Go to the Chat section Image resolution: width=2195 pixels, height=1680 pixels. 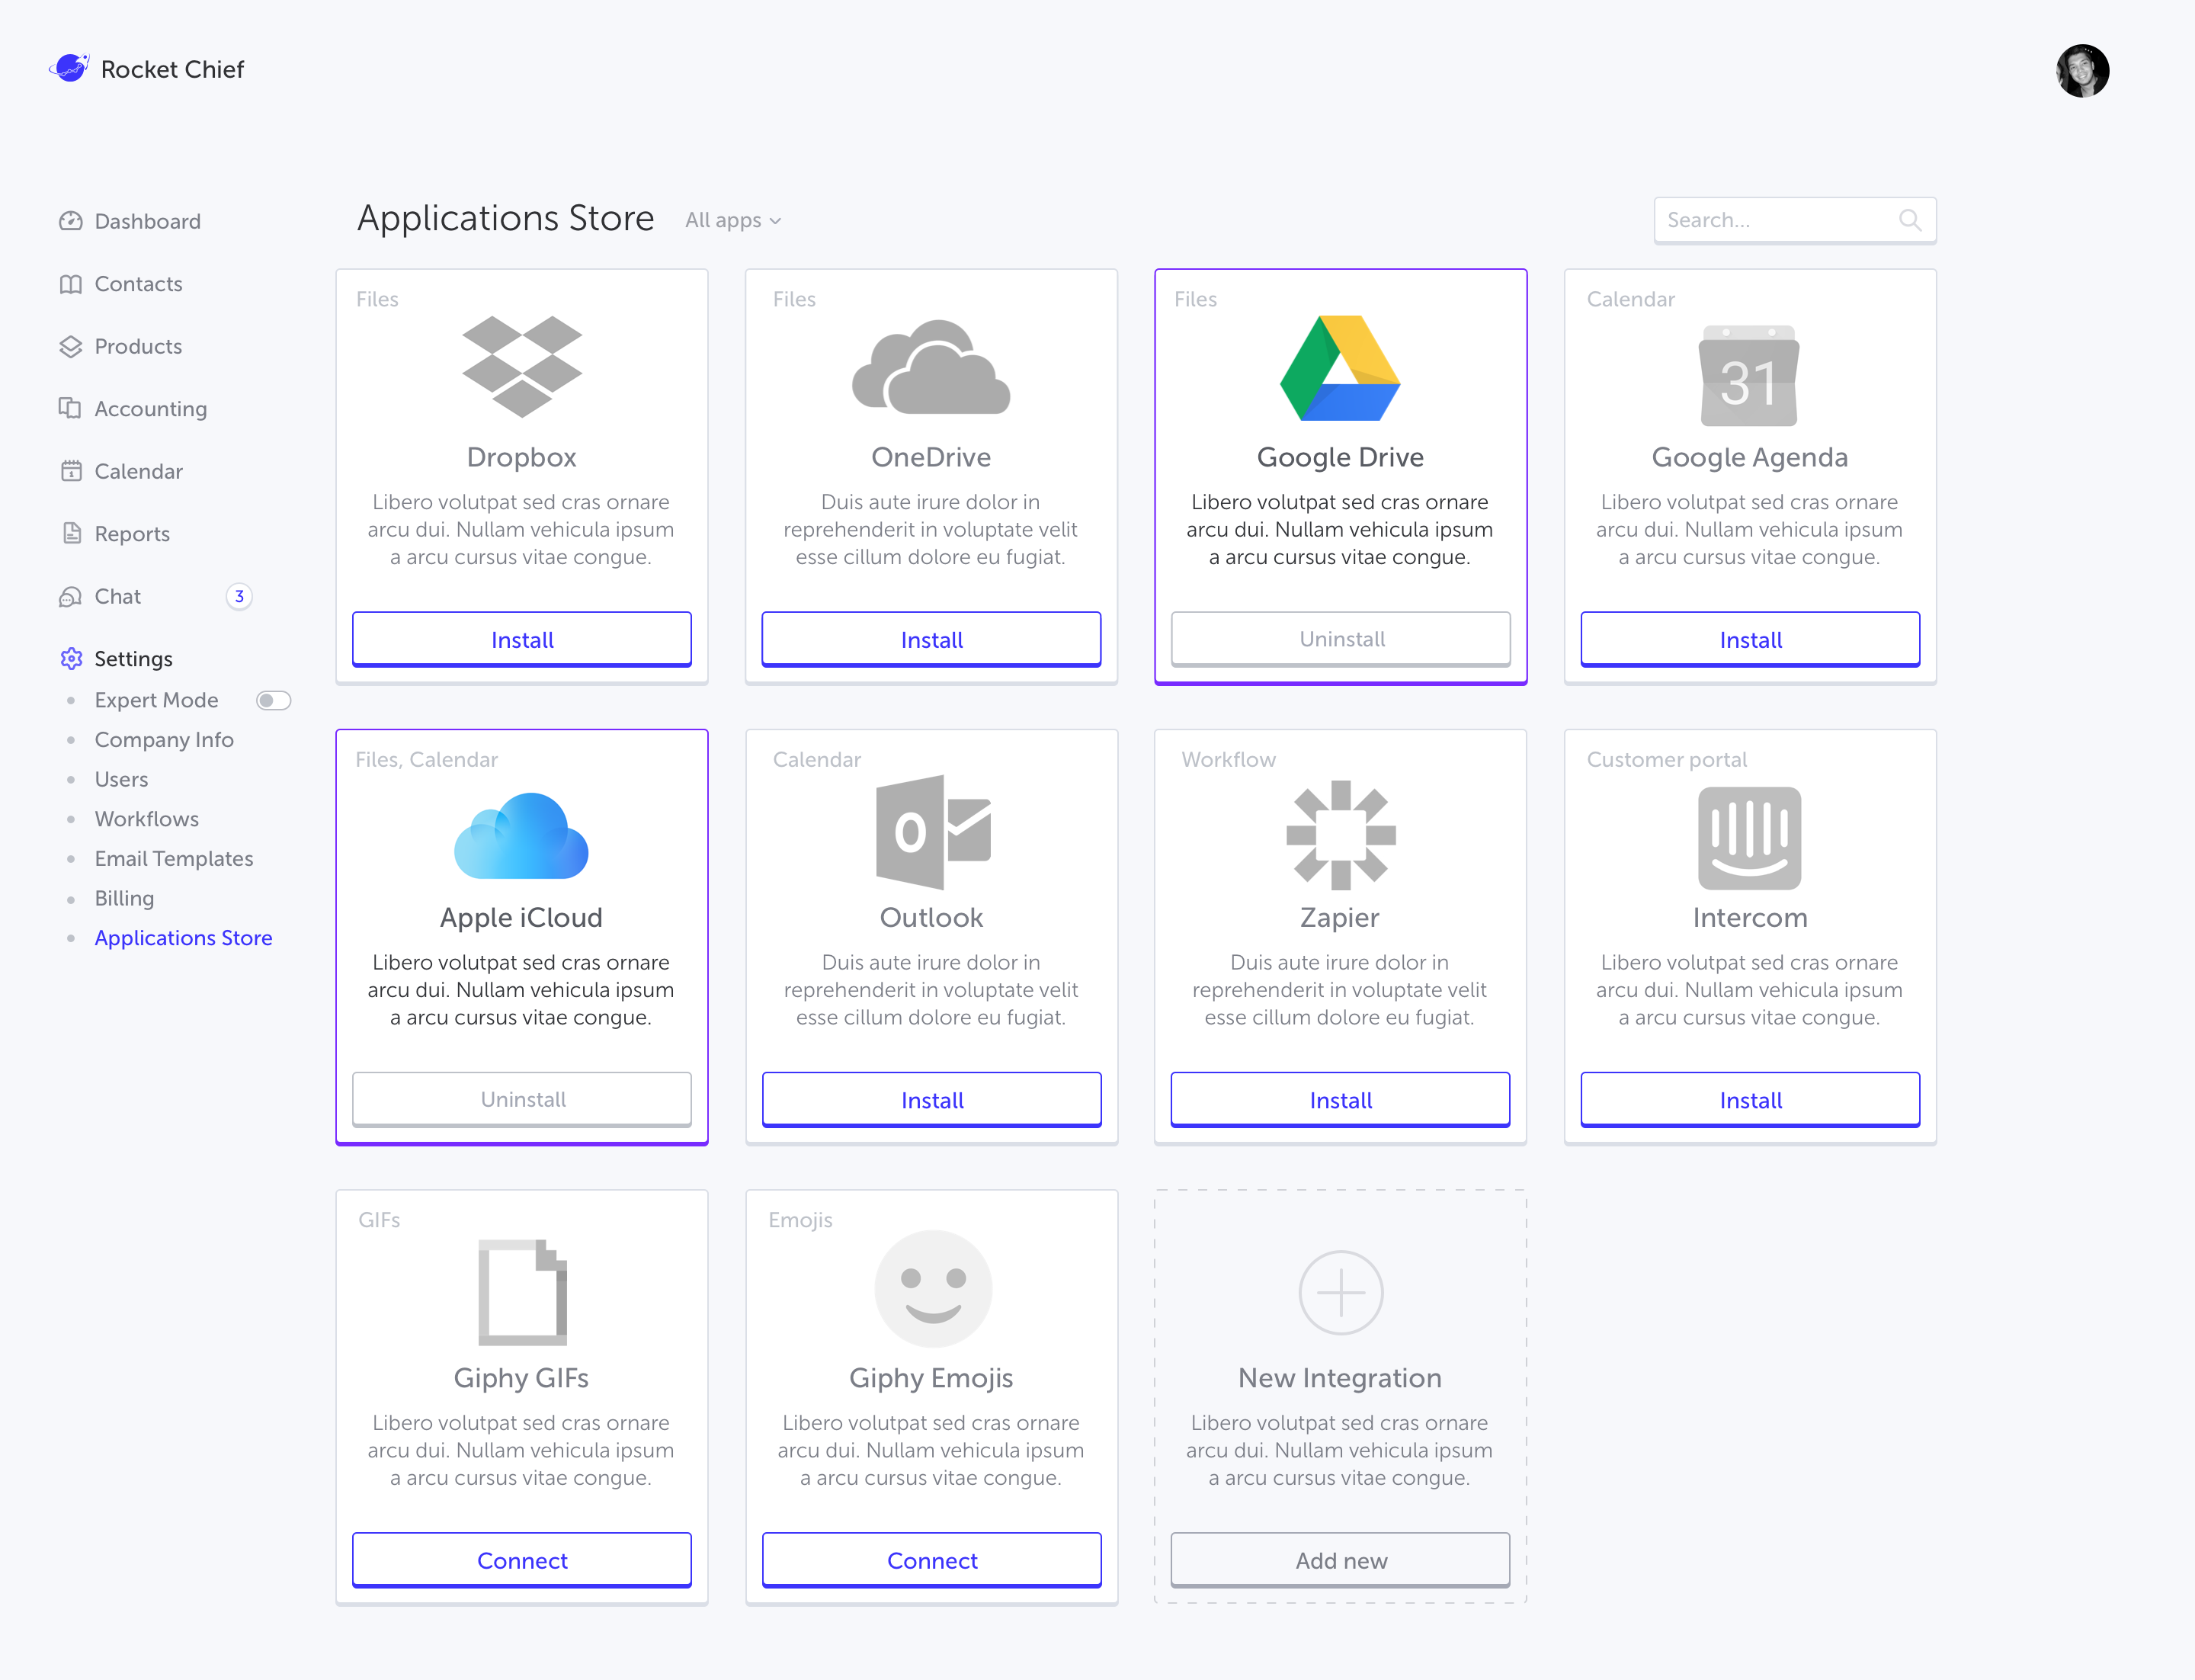117,596
